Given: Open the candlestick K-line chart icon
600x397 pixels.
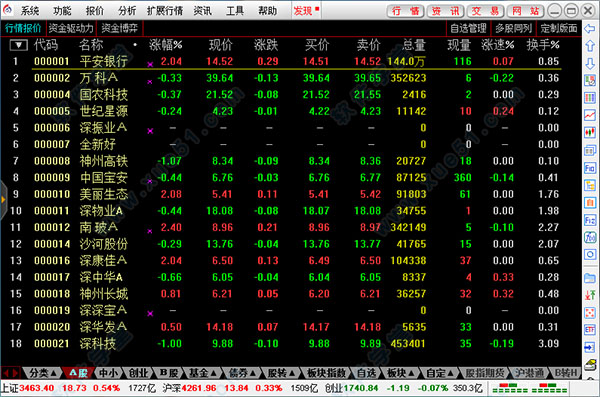Looking at the screenshot, I should pos(590,132).
